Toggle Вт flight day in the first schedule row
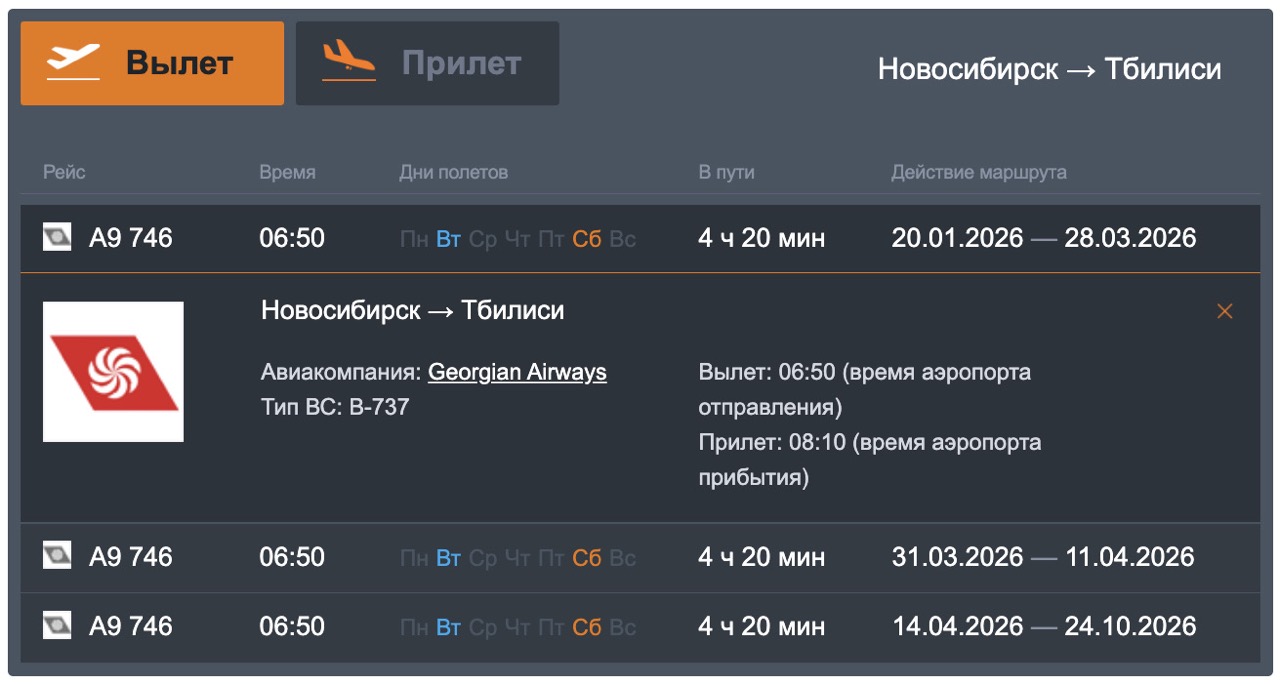Screen dimensions: 1280x684 [x=449, y=238]
